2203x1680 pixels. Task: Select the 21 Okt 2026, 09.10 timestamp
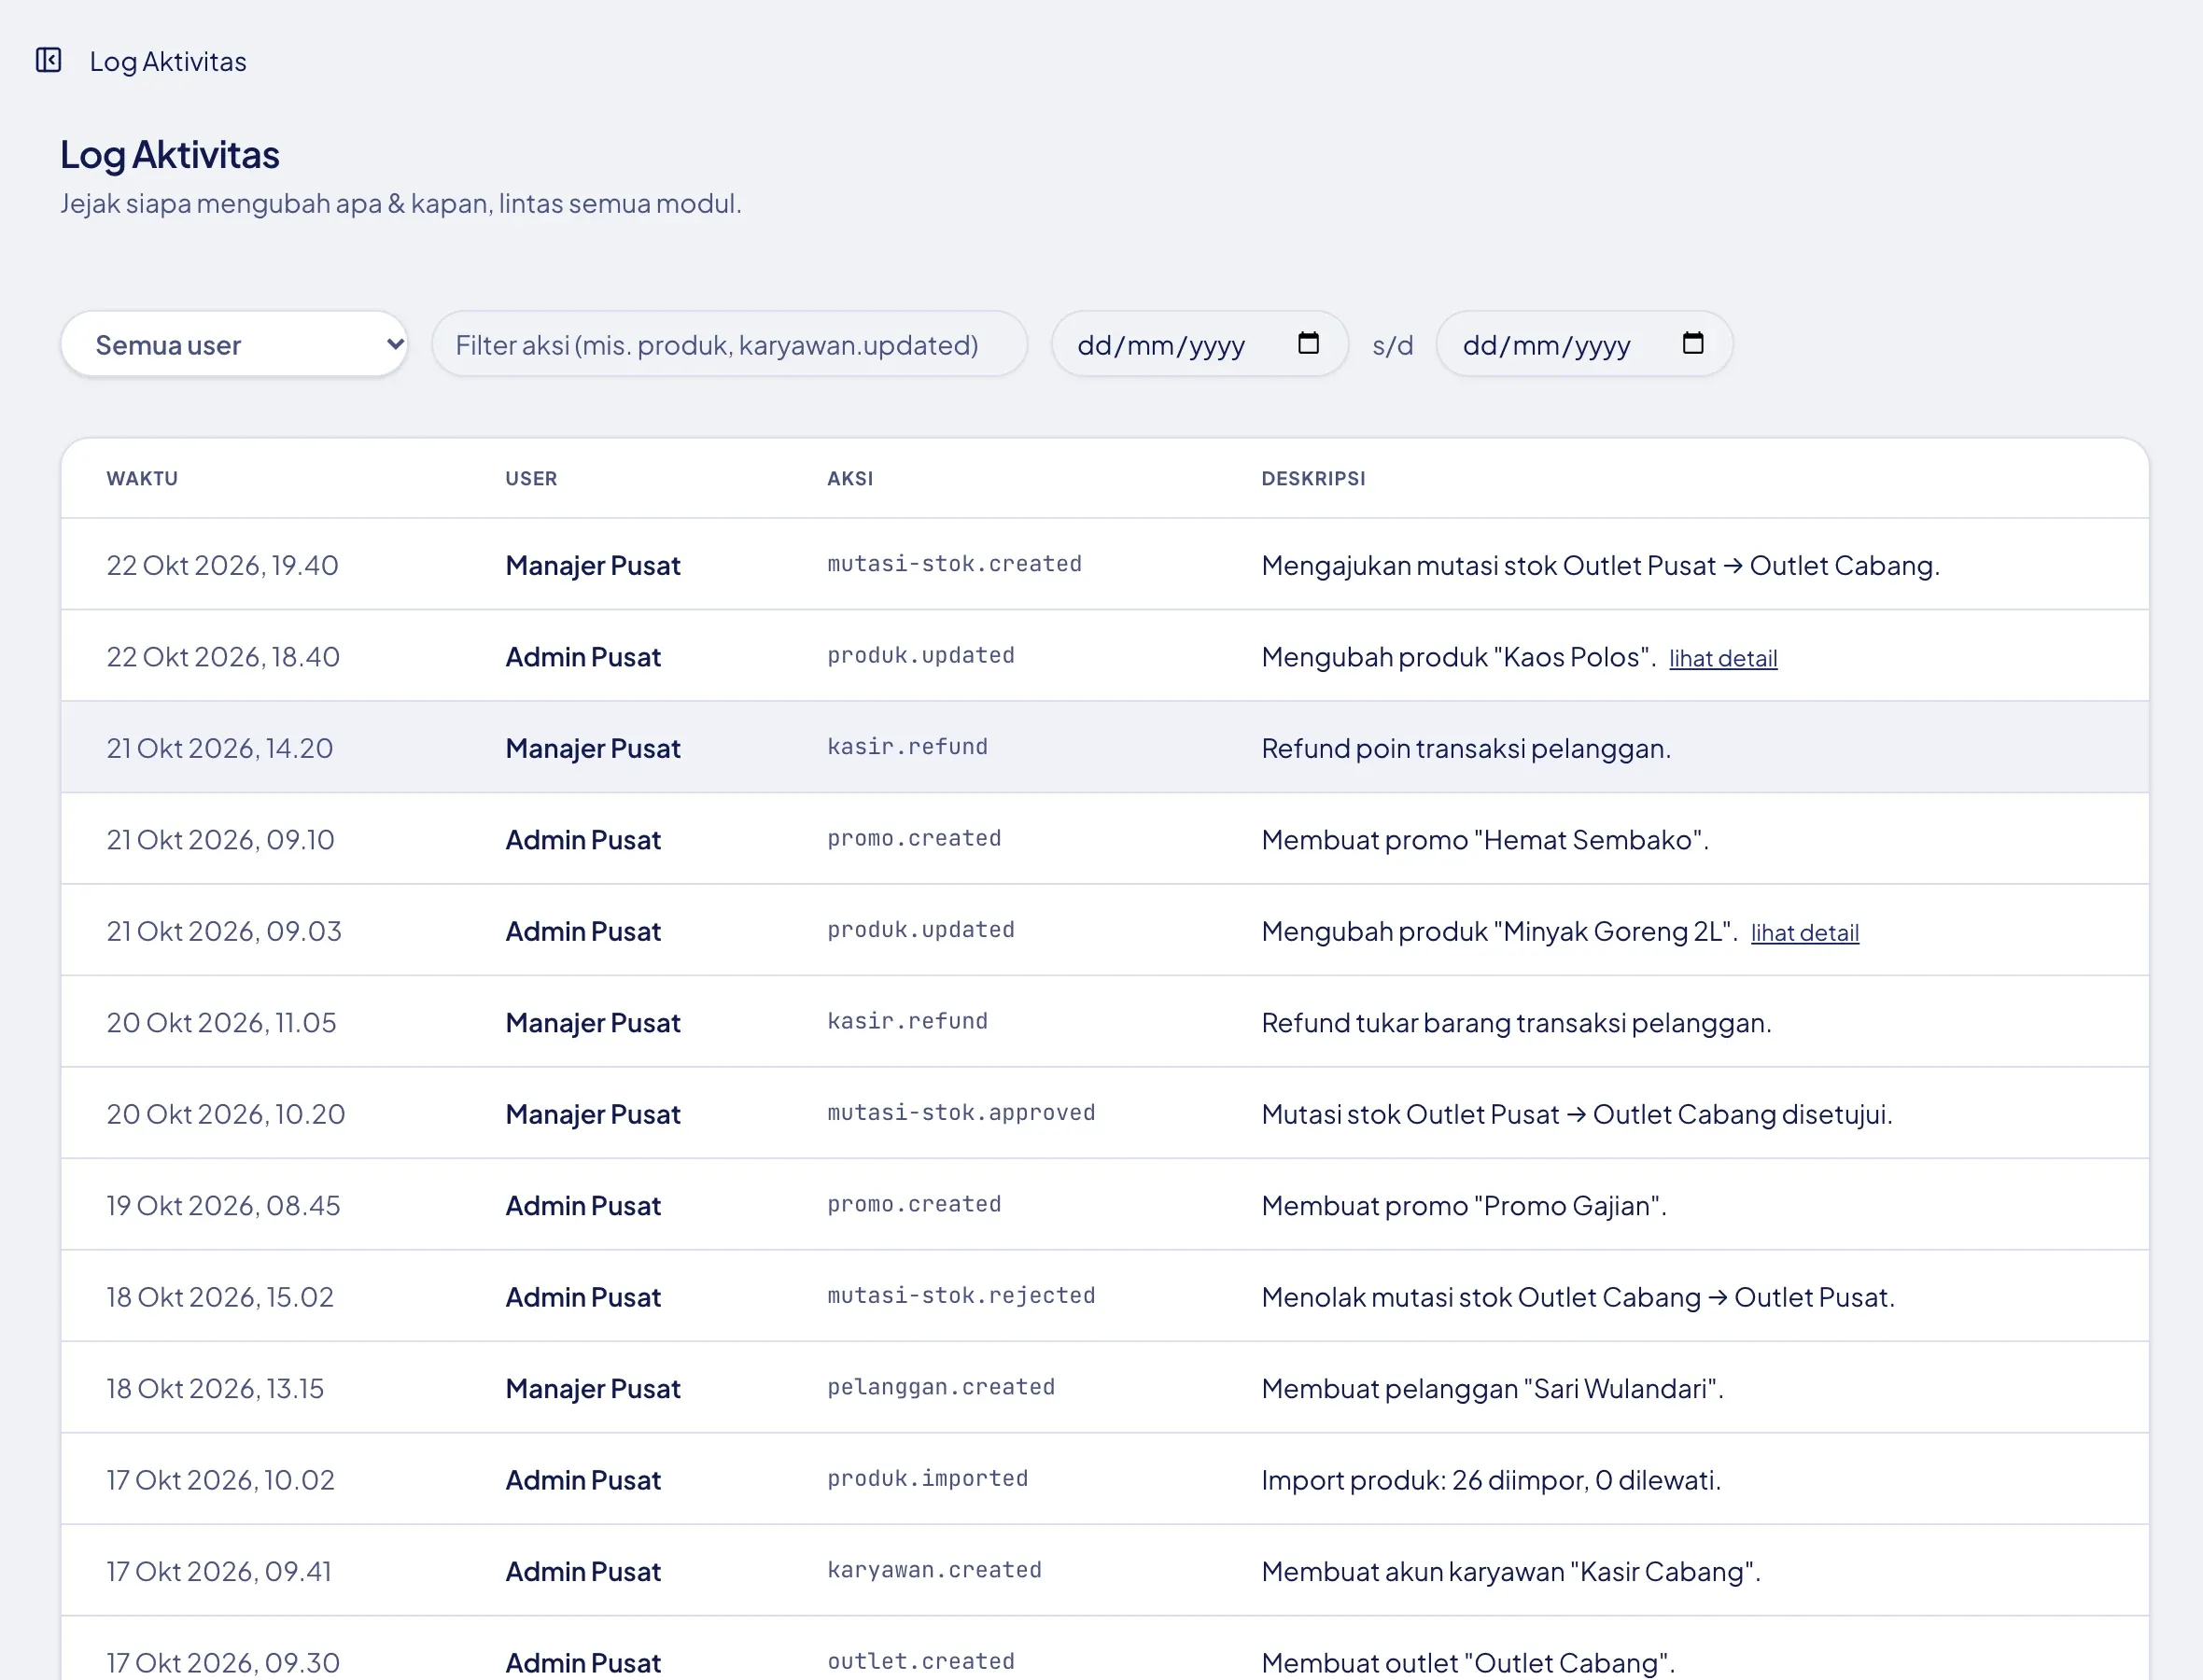(x=221, y=840)
